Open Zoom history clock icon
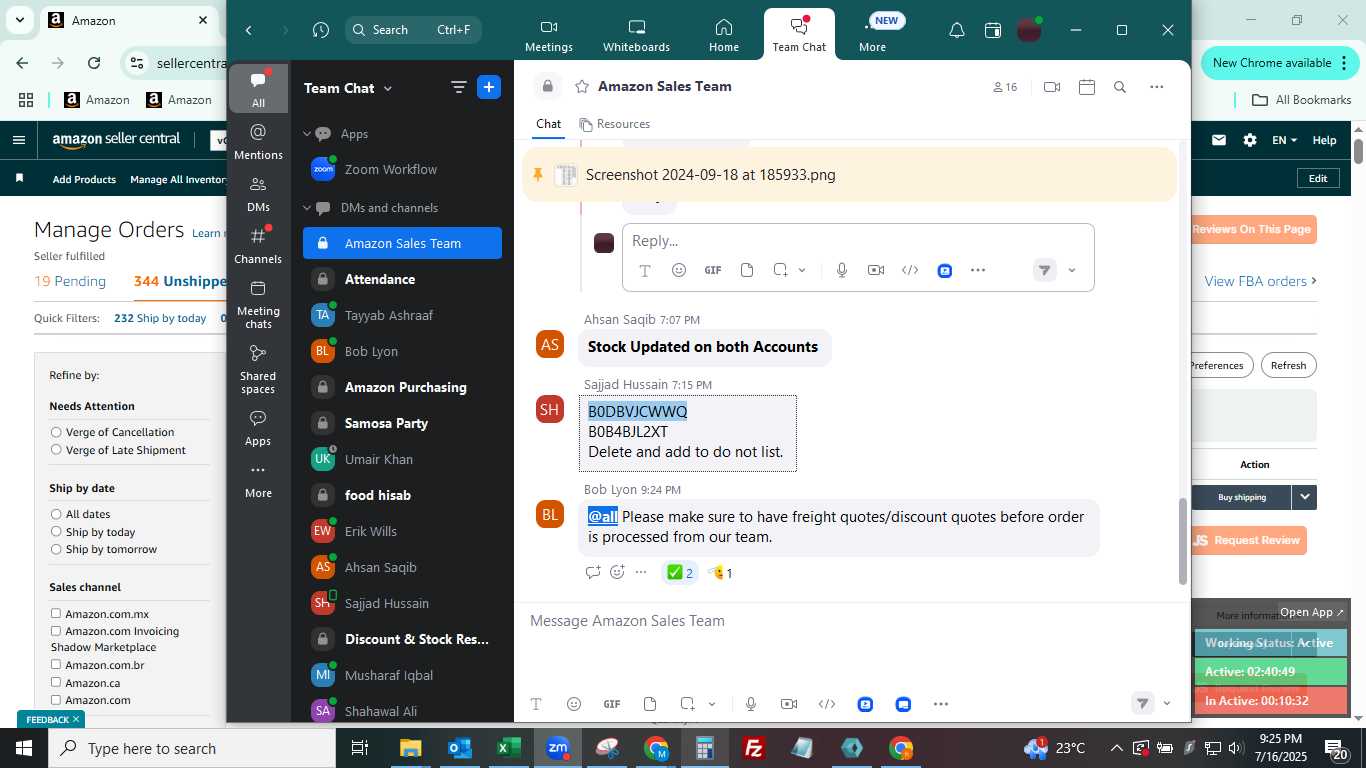 [x=320, y=30]
